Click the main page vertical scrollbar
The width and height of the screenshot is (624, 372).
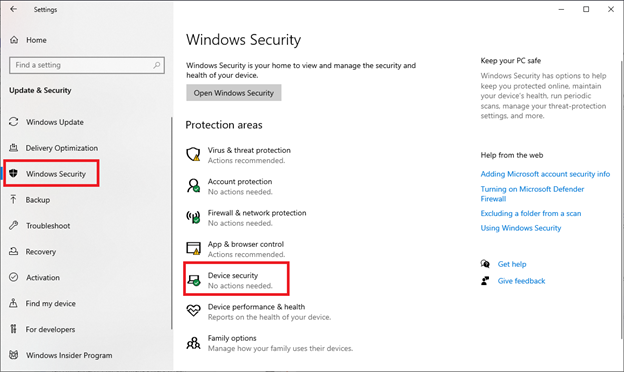(x=622, y=199)
